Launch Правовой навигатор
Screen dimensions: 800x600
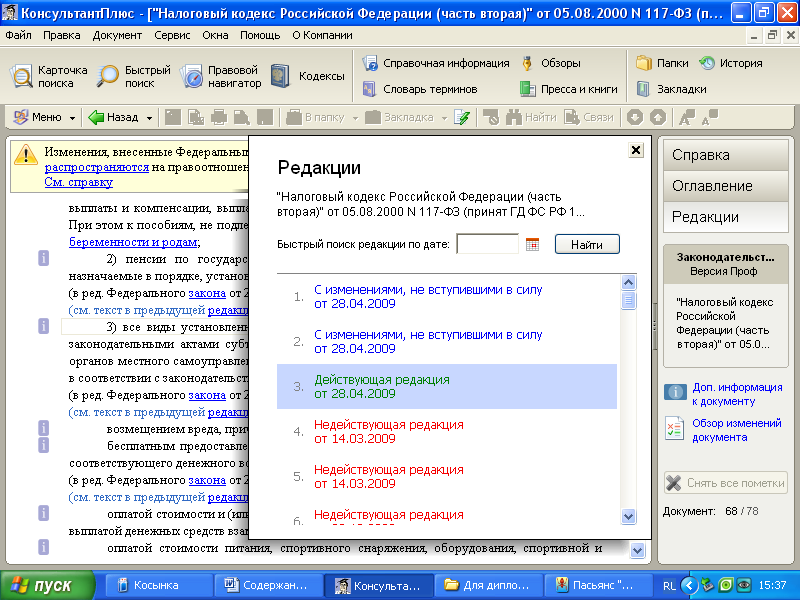point(220,77)
